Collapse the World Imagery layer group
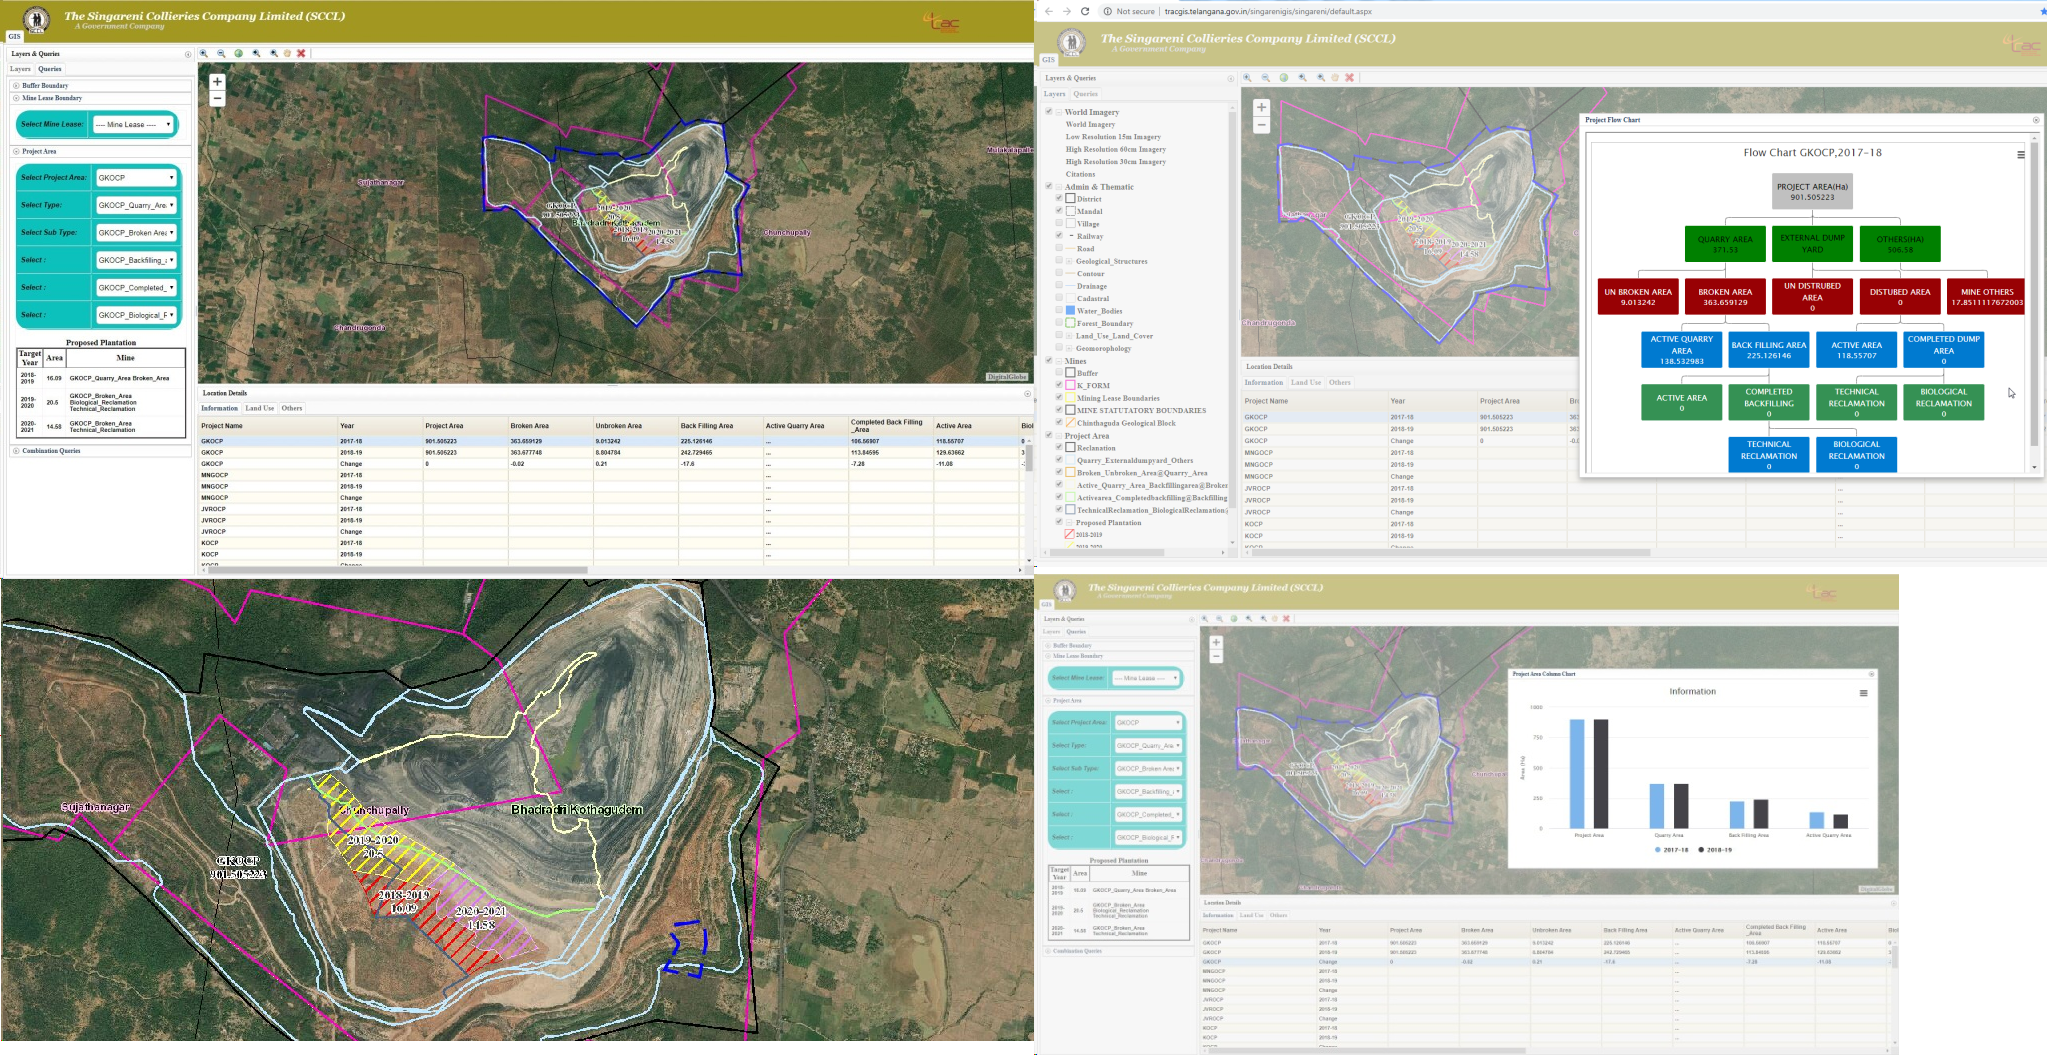Viewport: 2051px width, 1060px height. click(x=1058, y=112)
